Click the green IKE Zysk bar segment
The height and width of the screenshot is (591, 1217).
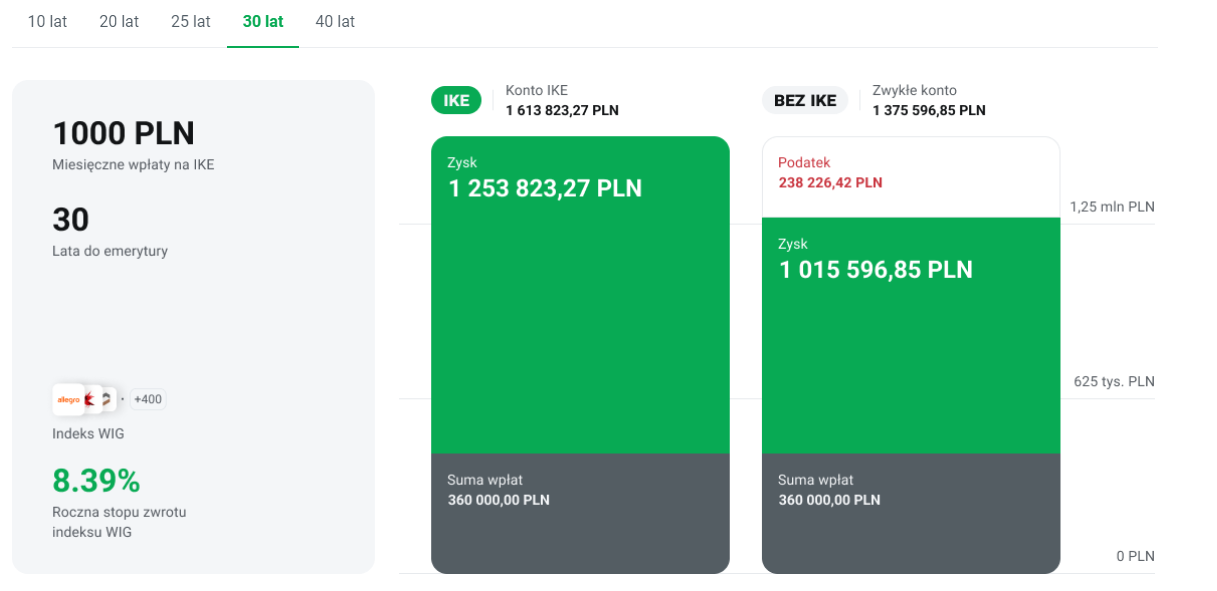tap(580, 320)
